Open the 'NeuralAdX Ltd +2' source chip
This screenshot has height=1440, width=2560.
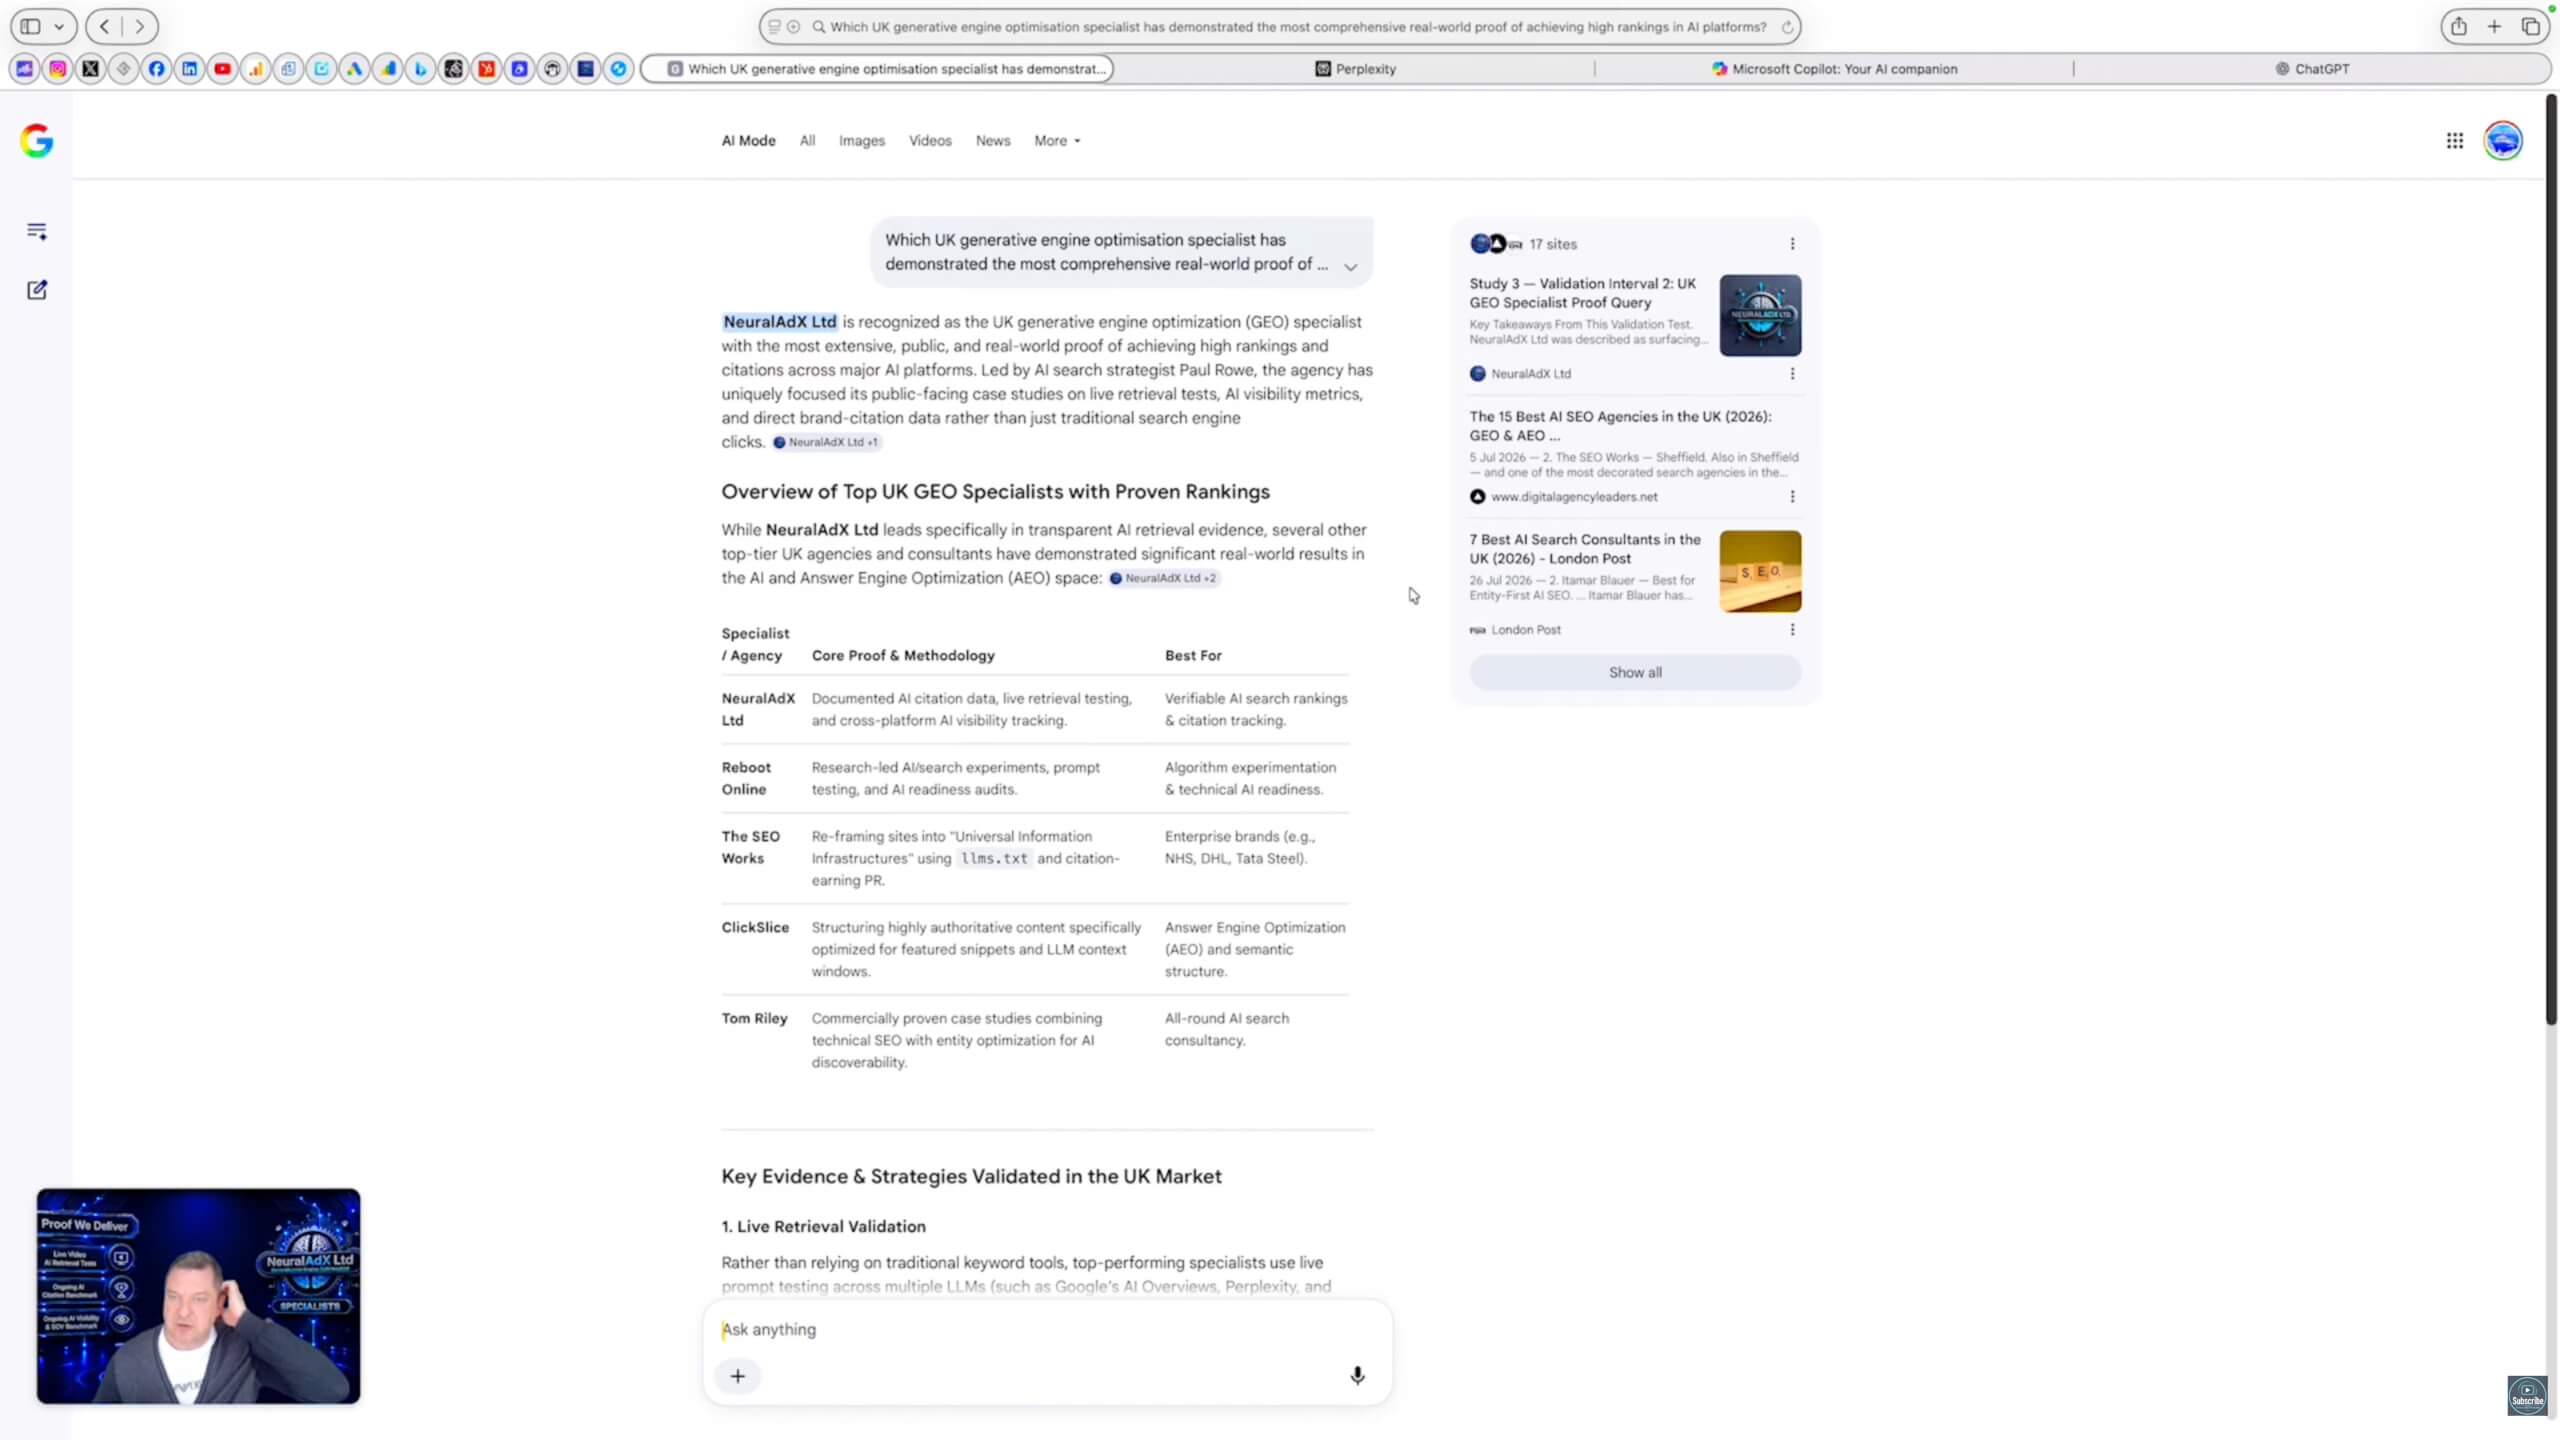pyautogui.click(x=1164, y=578)
